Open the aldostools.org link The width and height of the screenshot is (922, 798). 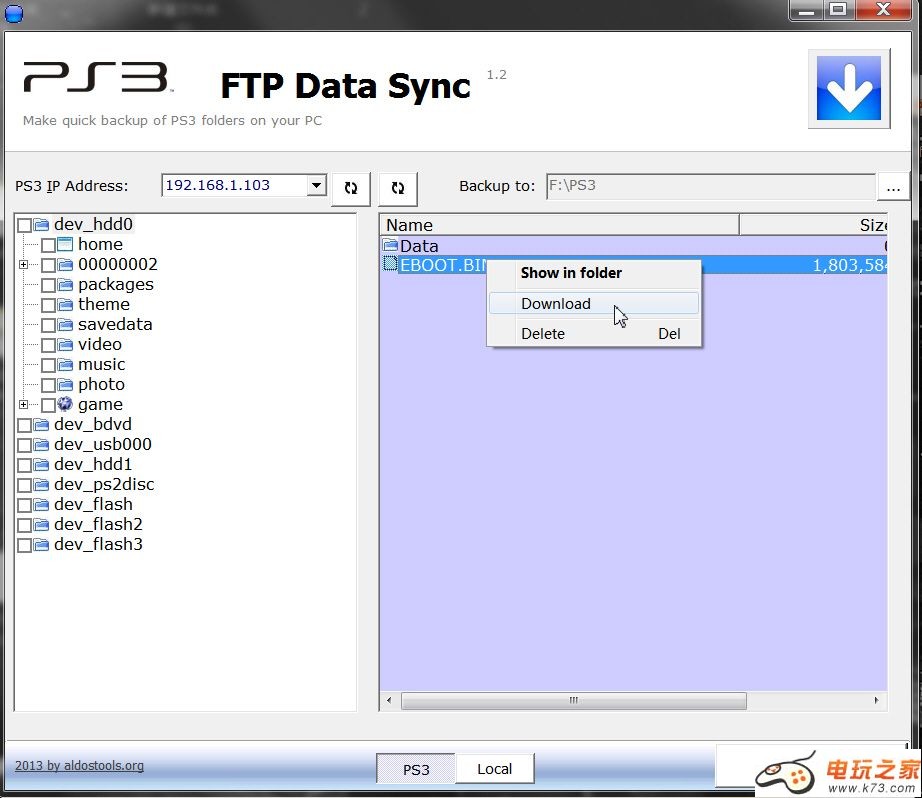[x=79, y=766]
